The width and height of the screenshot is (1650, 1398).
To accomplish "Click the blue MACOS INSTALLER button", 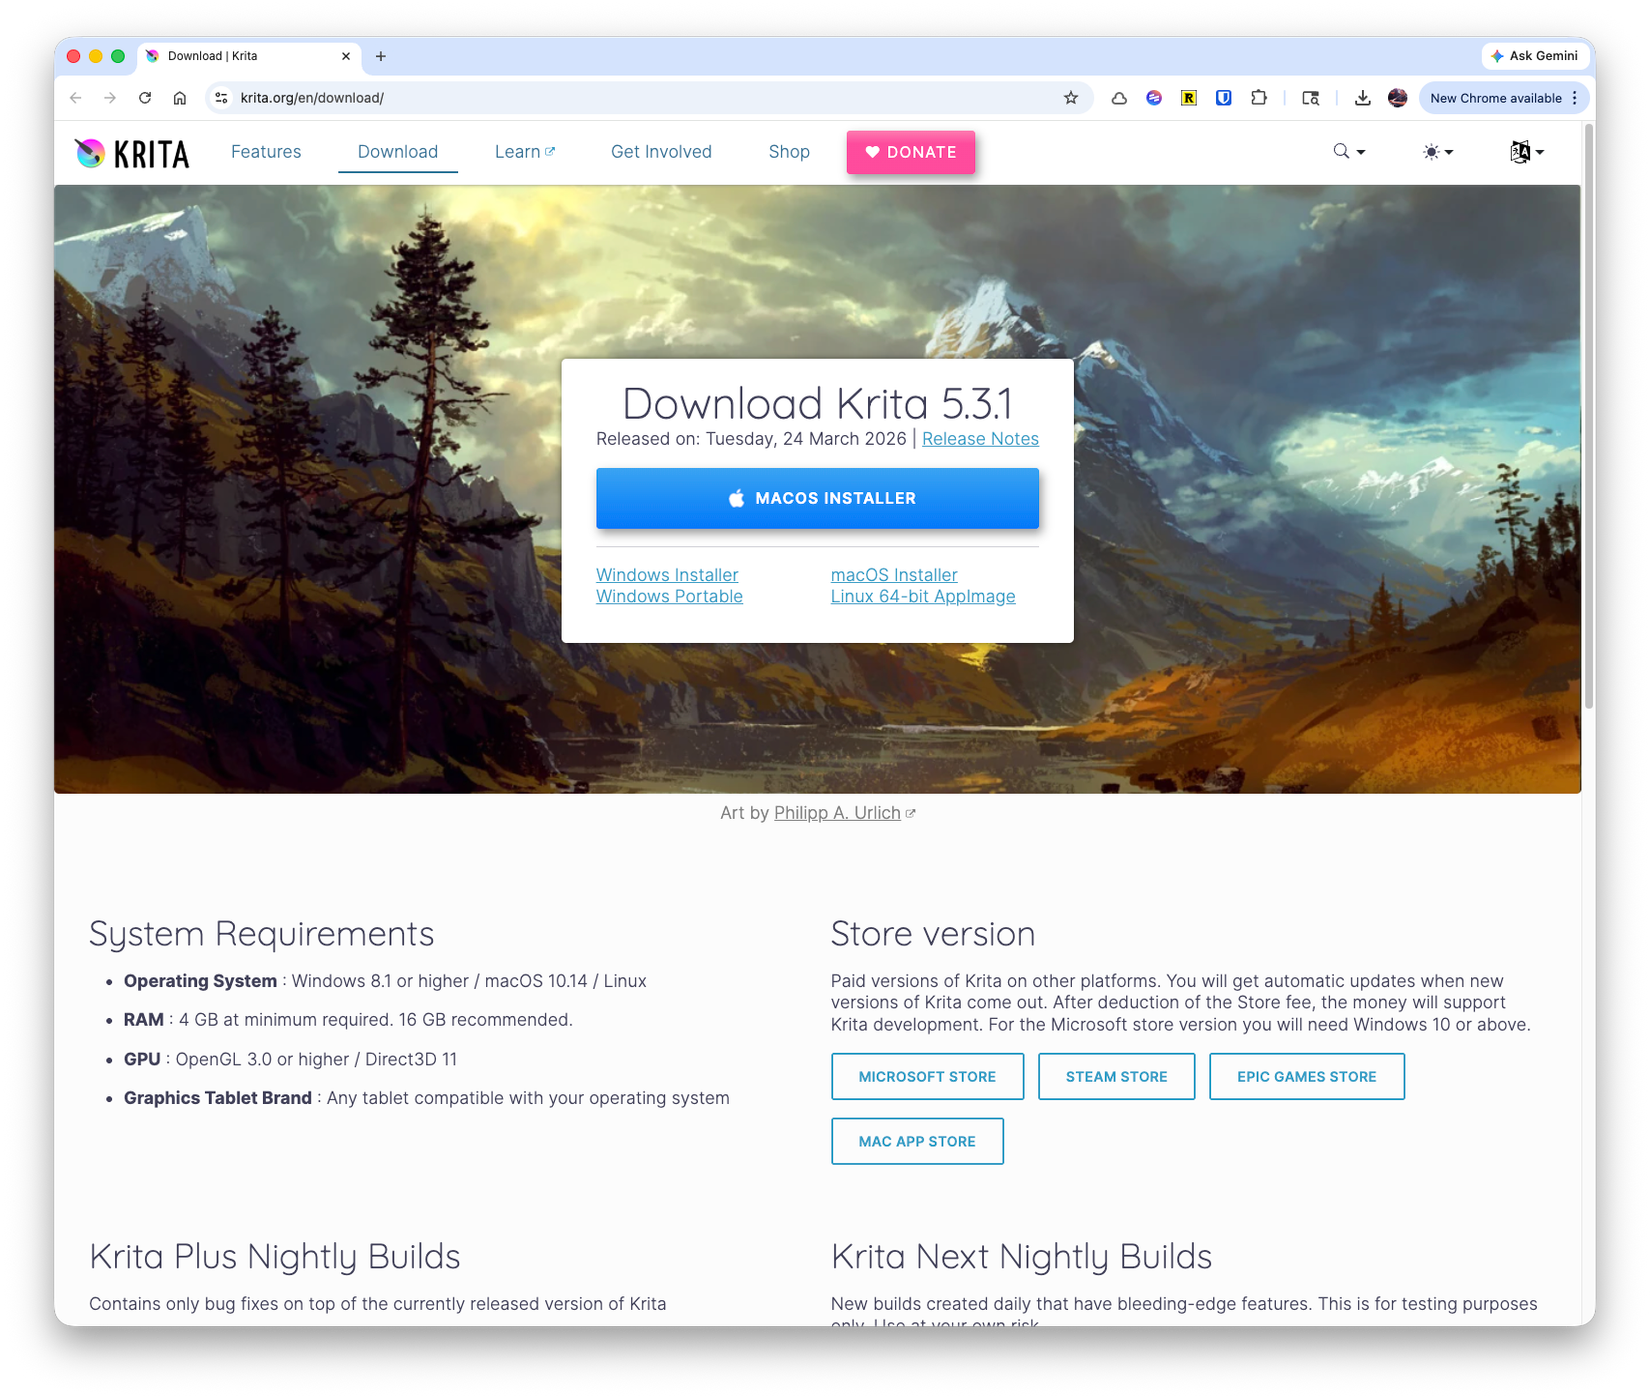I will [817, 498].
